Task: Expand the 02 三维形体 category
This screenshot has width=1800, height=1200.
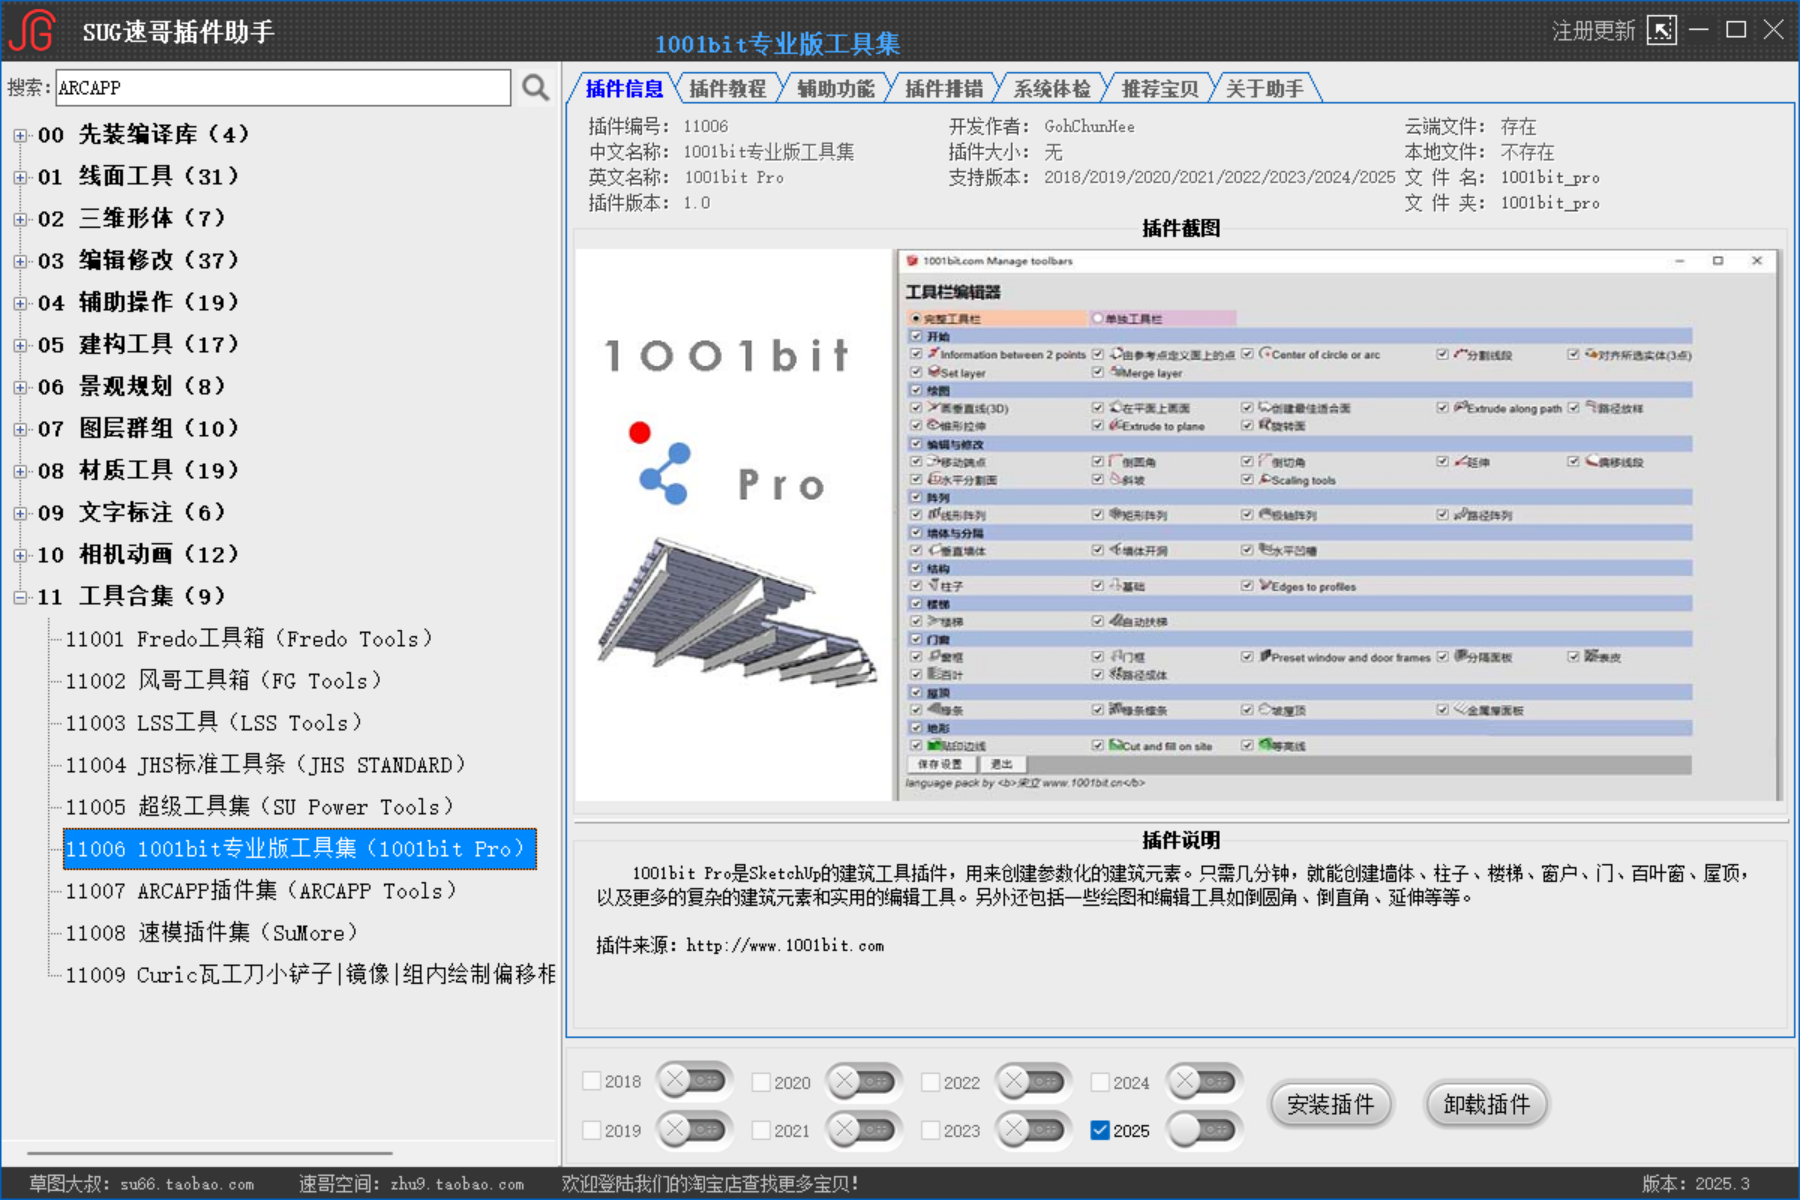Action: coord(20,220)
